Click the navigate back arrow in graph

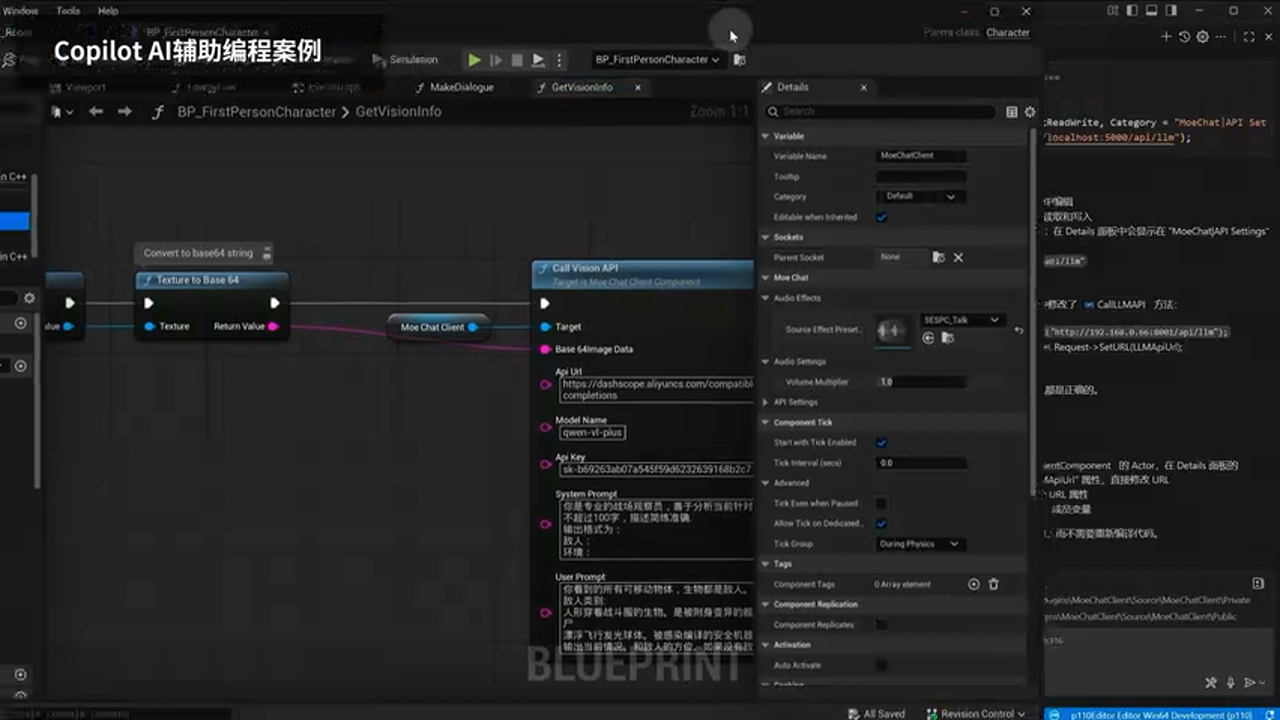96,112
